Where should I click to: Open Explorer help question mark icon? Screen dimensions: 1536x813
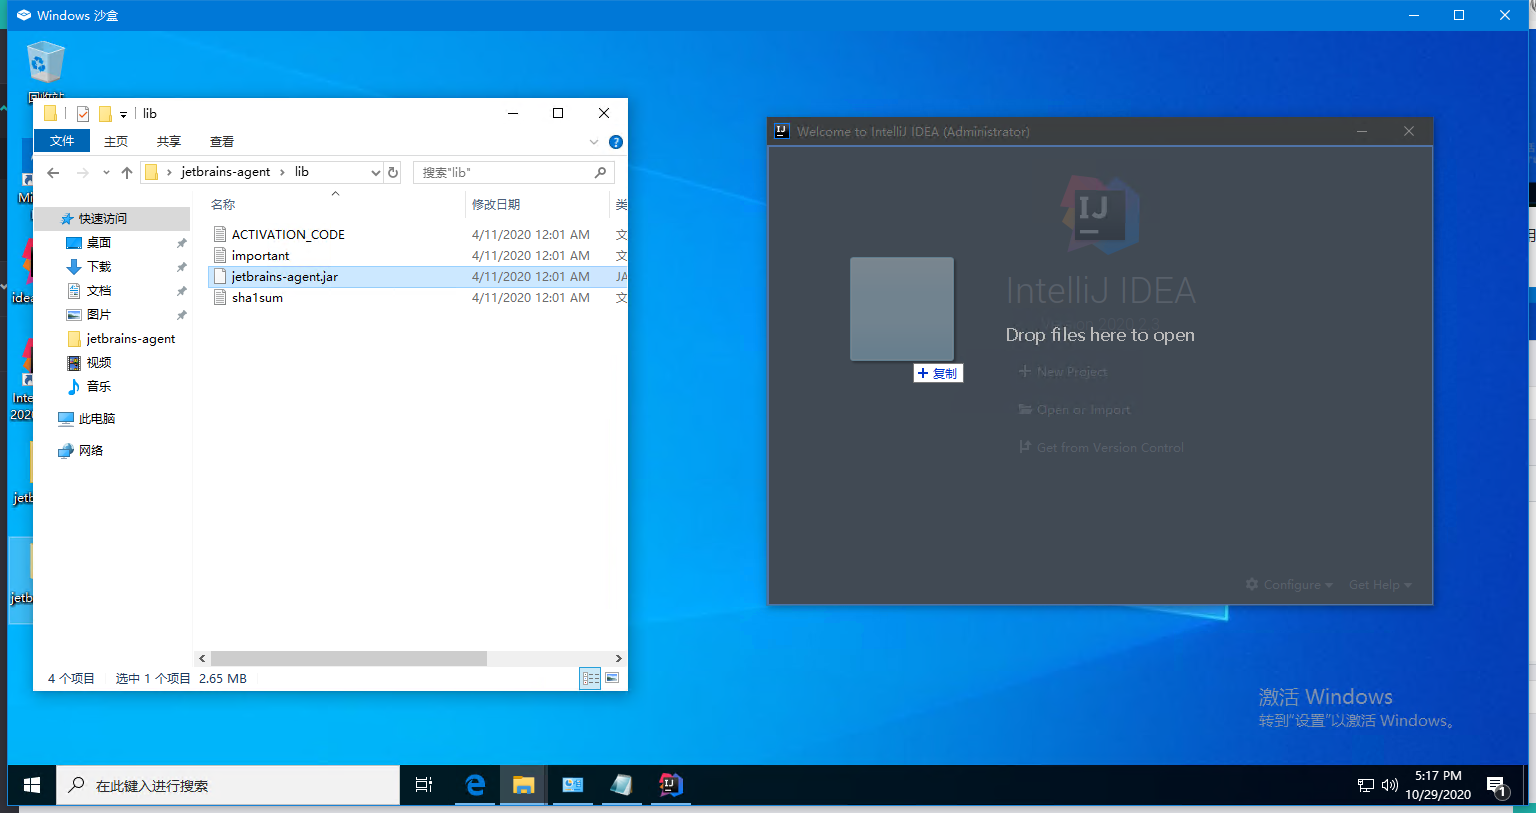click(x=616, y=142)
